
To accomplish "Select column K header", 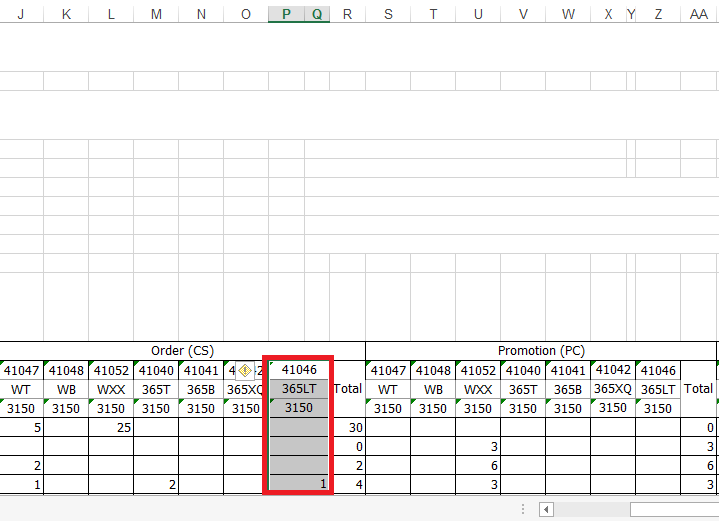I will [66, 14].
